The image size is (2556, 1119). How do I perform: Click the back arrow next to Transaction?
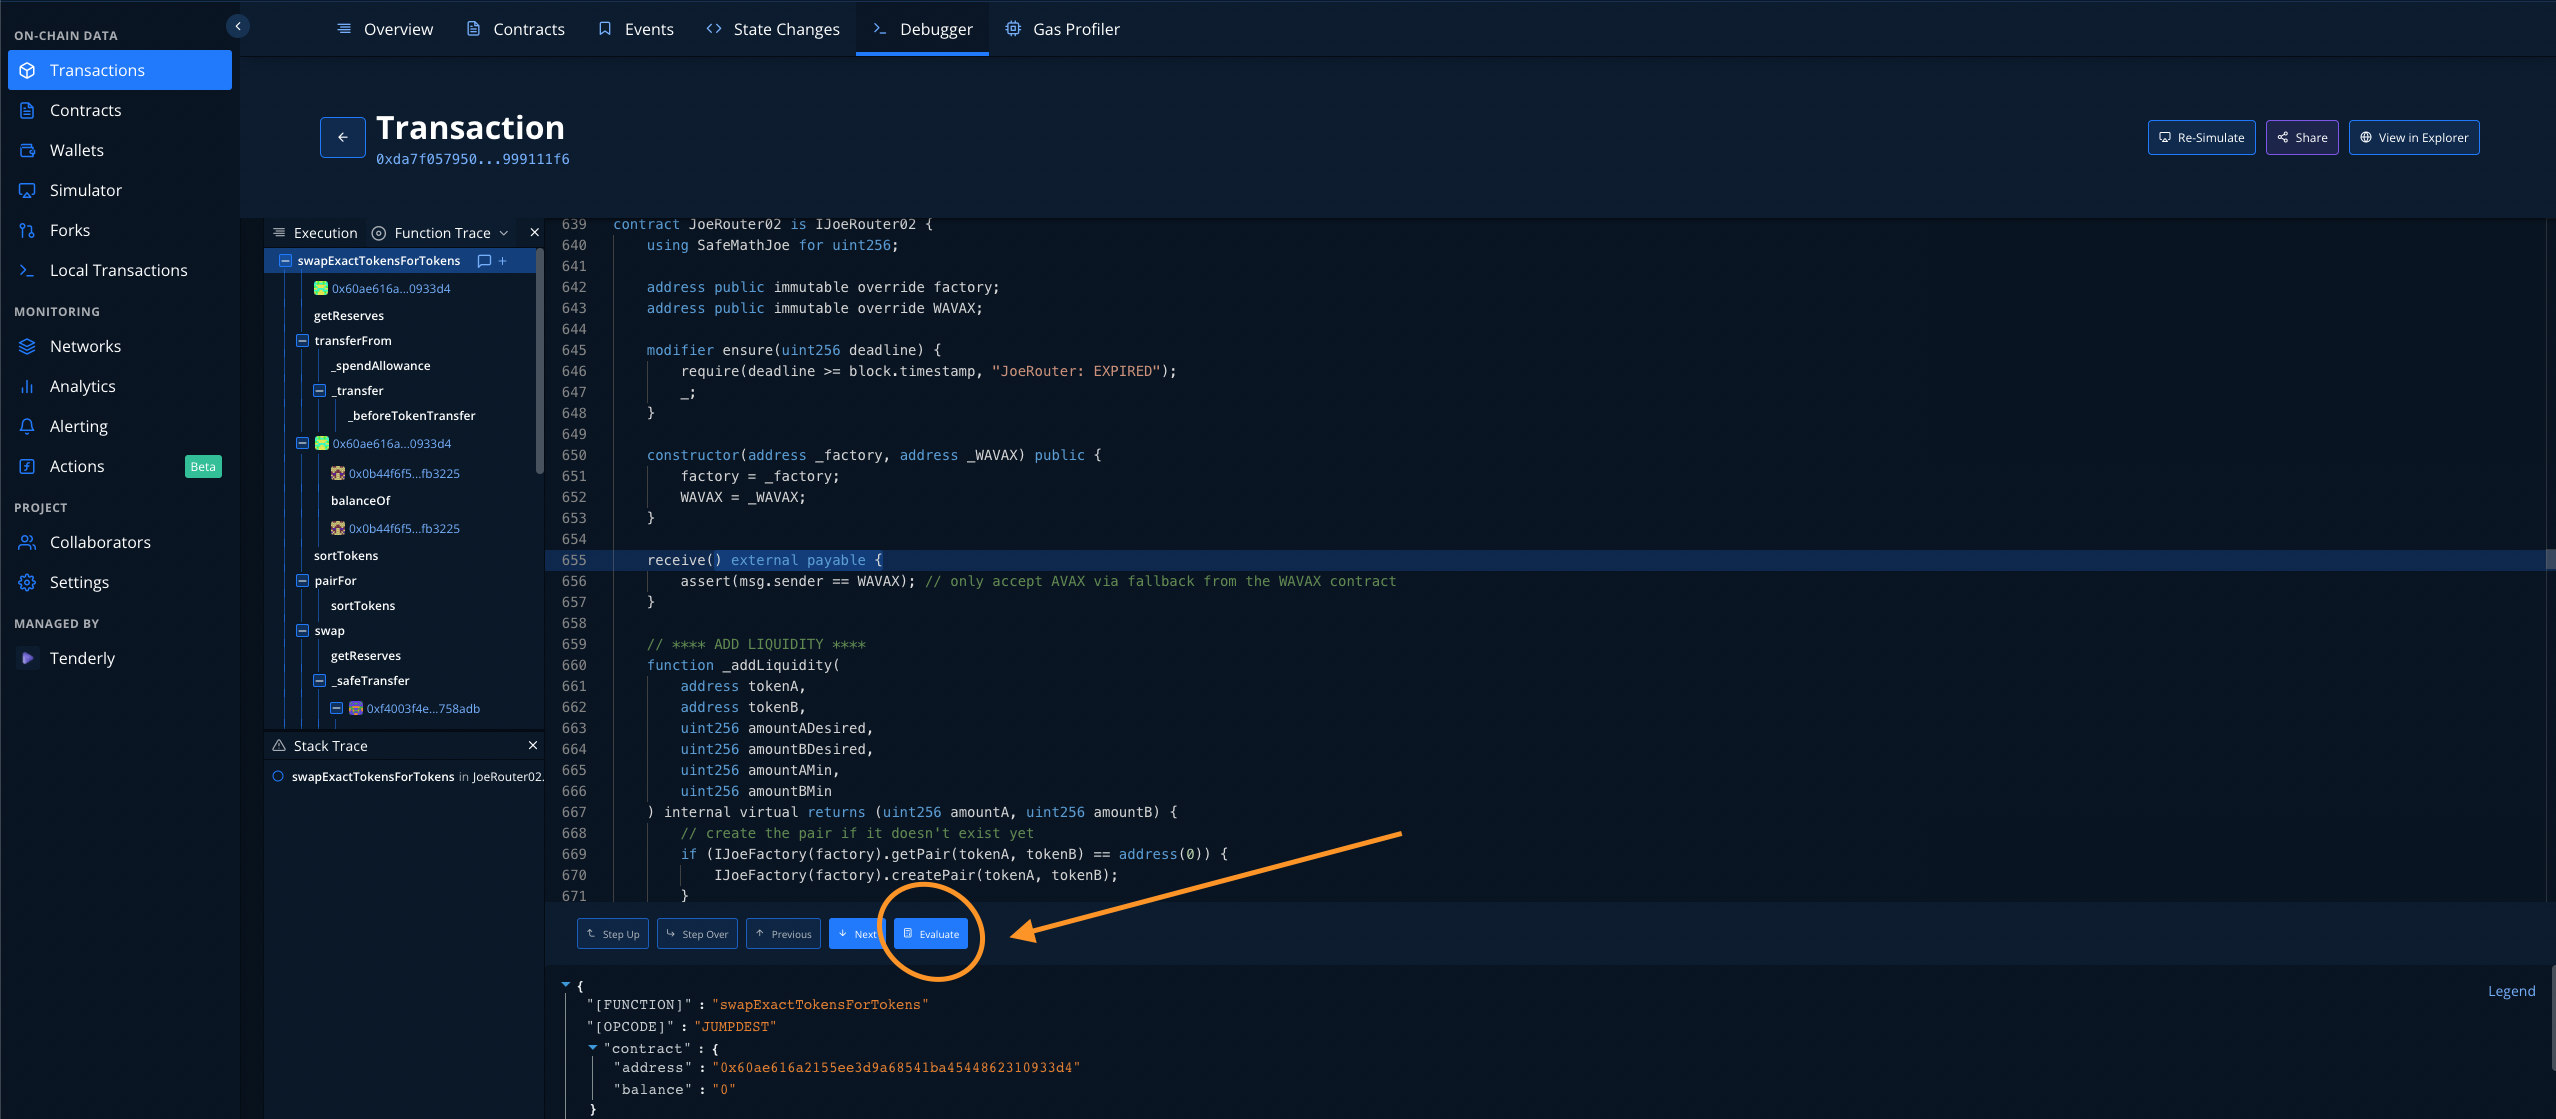point(343,138)
